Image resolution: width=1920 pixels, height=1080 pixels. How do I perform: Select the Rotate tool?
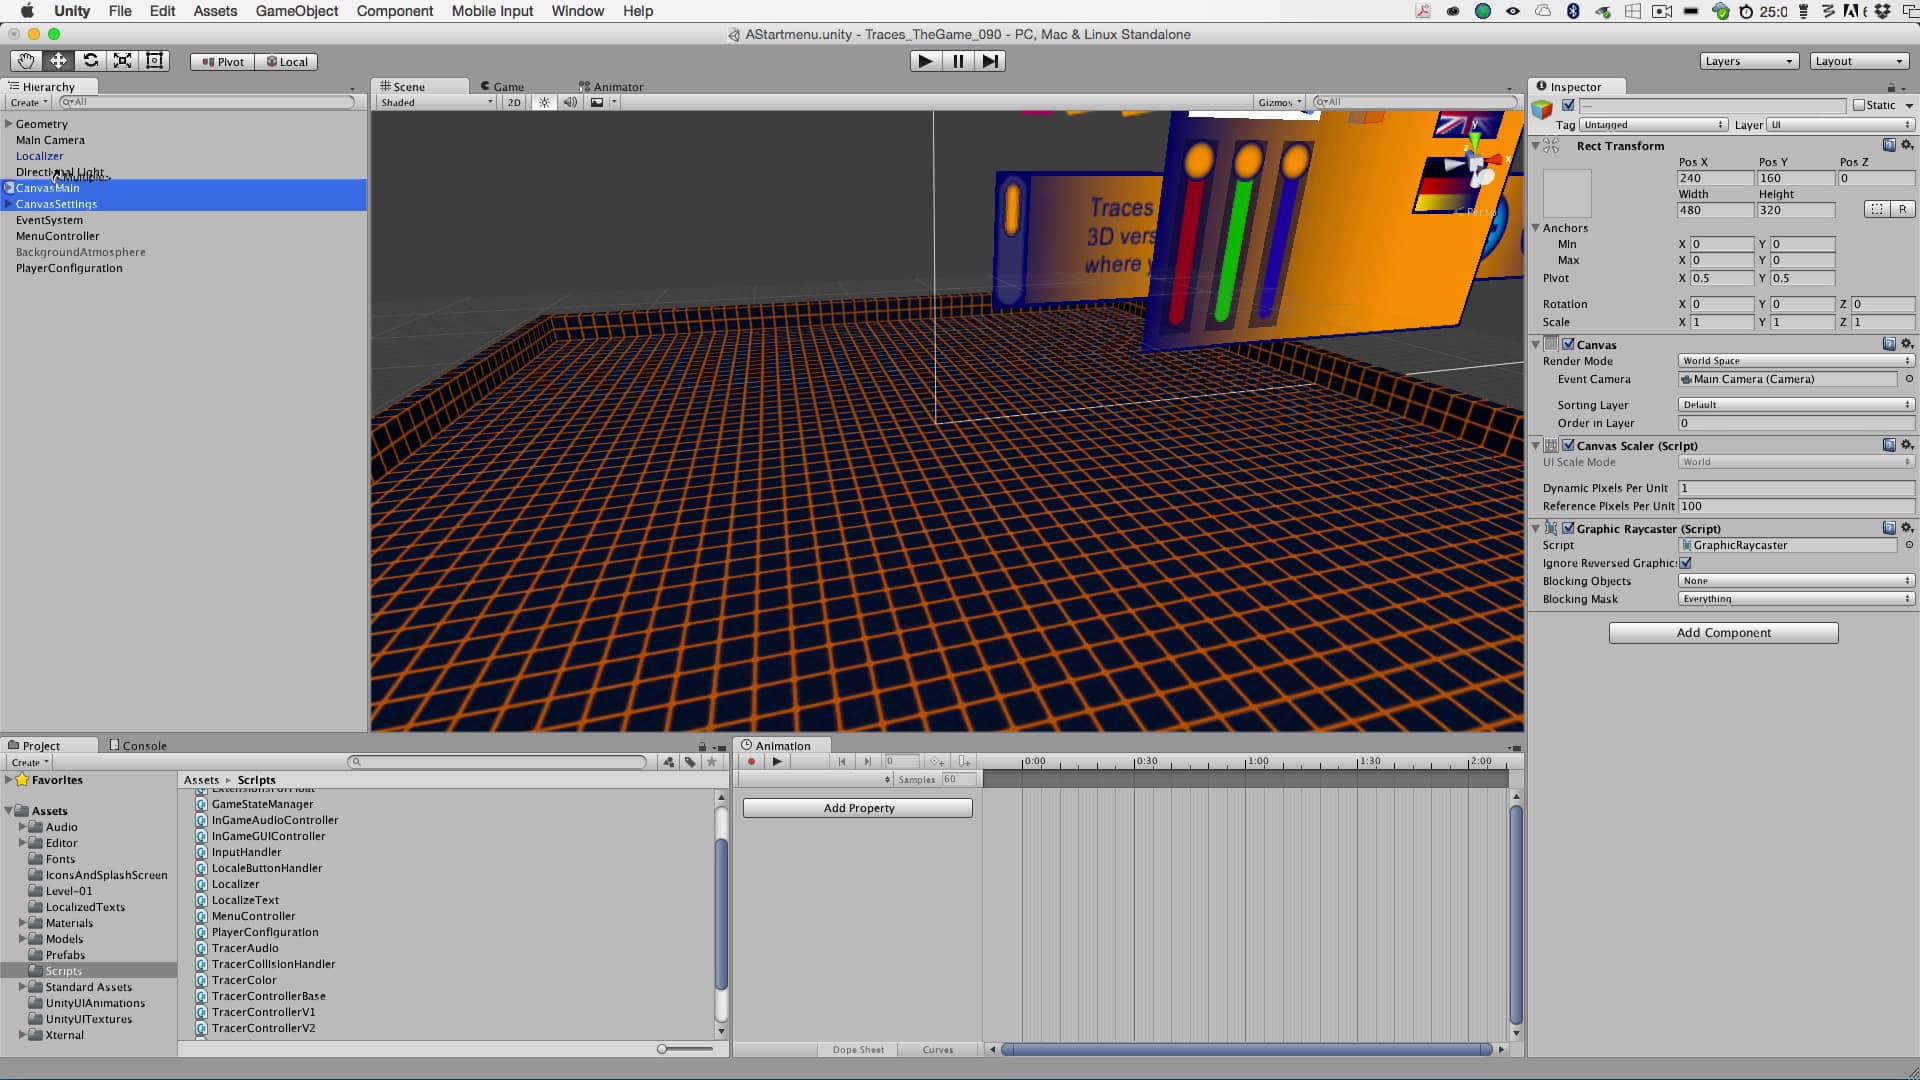point(89,61)
